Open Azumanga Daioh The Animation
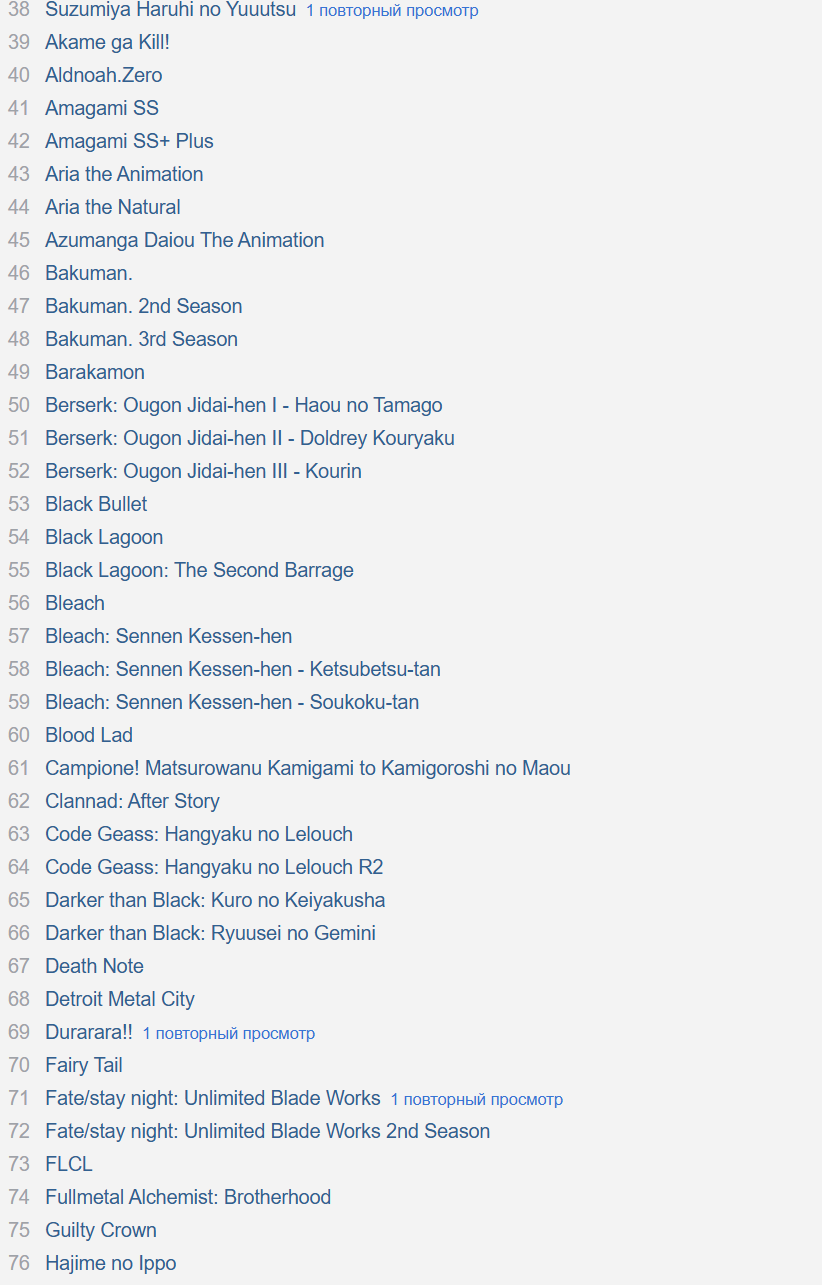The image size is (822, 1285). click(x=185, y=240)
